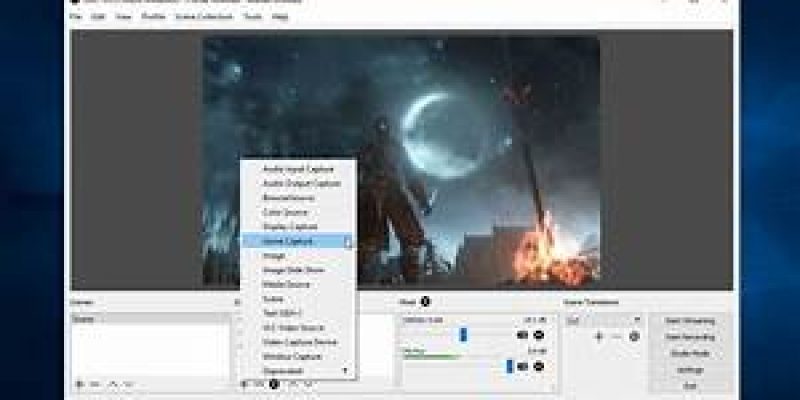Screen dimensions: 800x400
Task: Move selected scene down arrow
Action: [x=129, y=384]
